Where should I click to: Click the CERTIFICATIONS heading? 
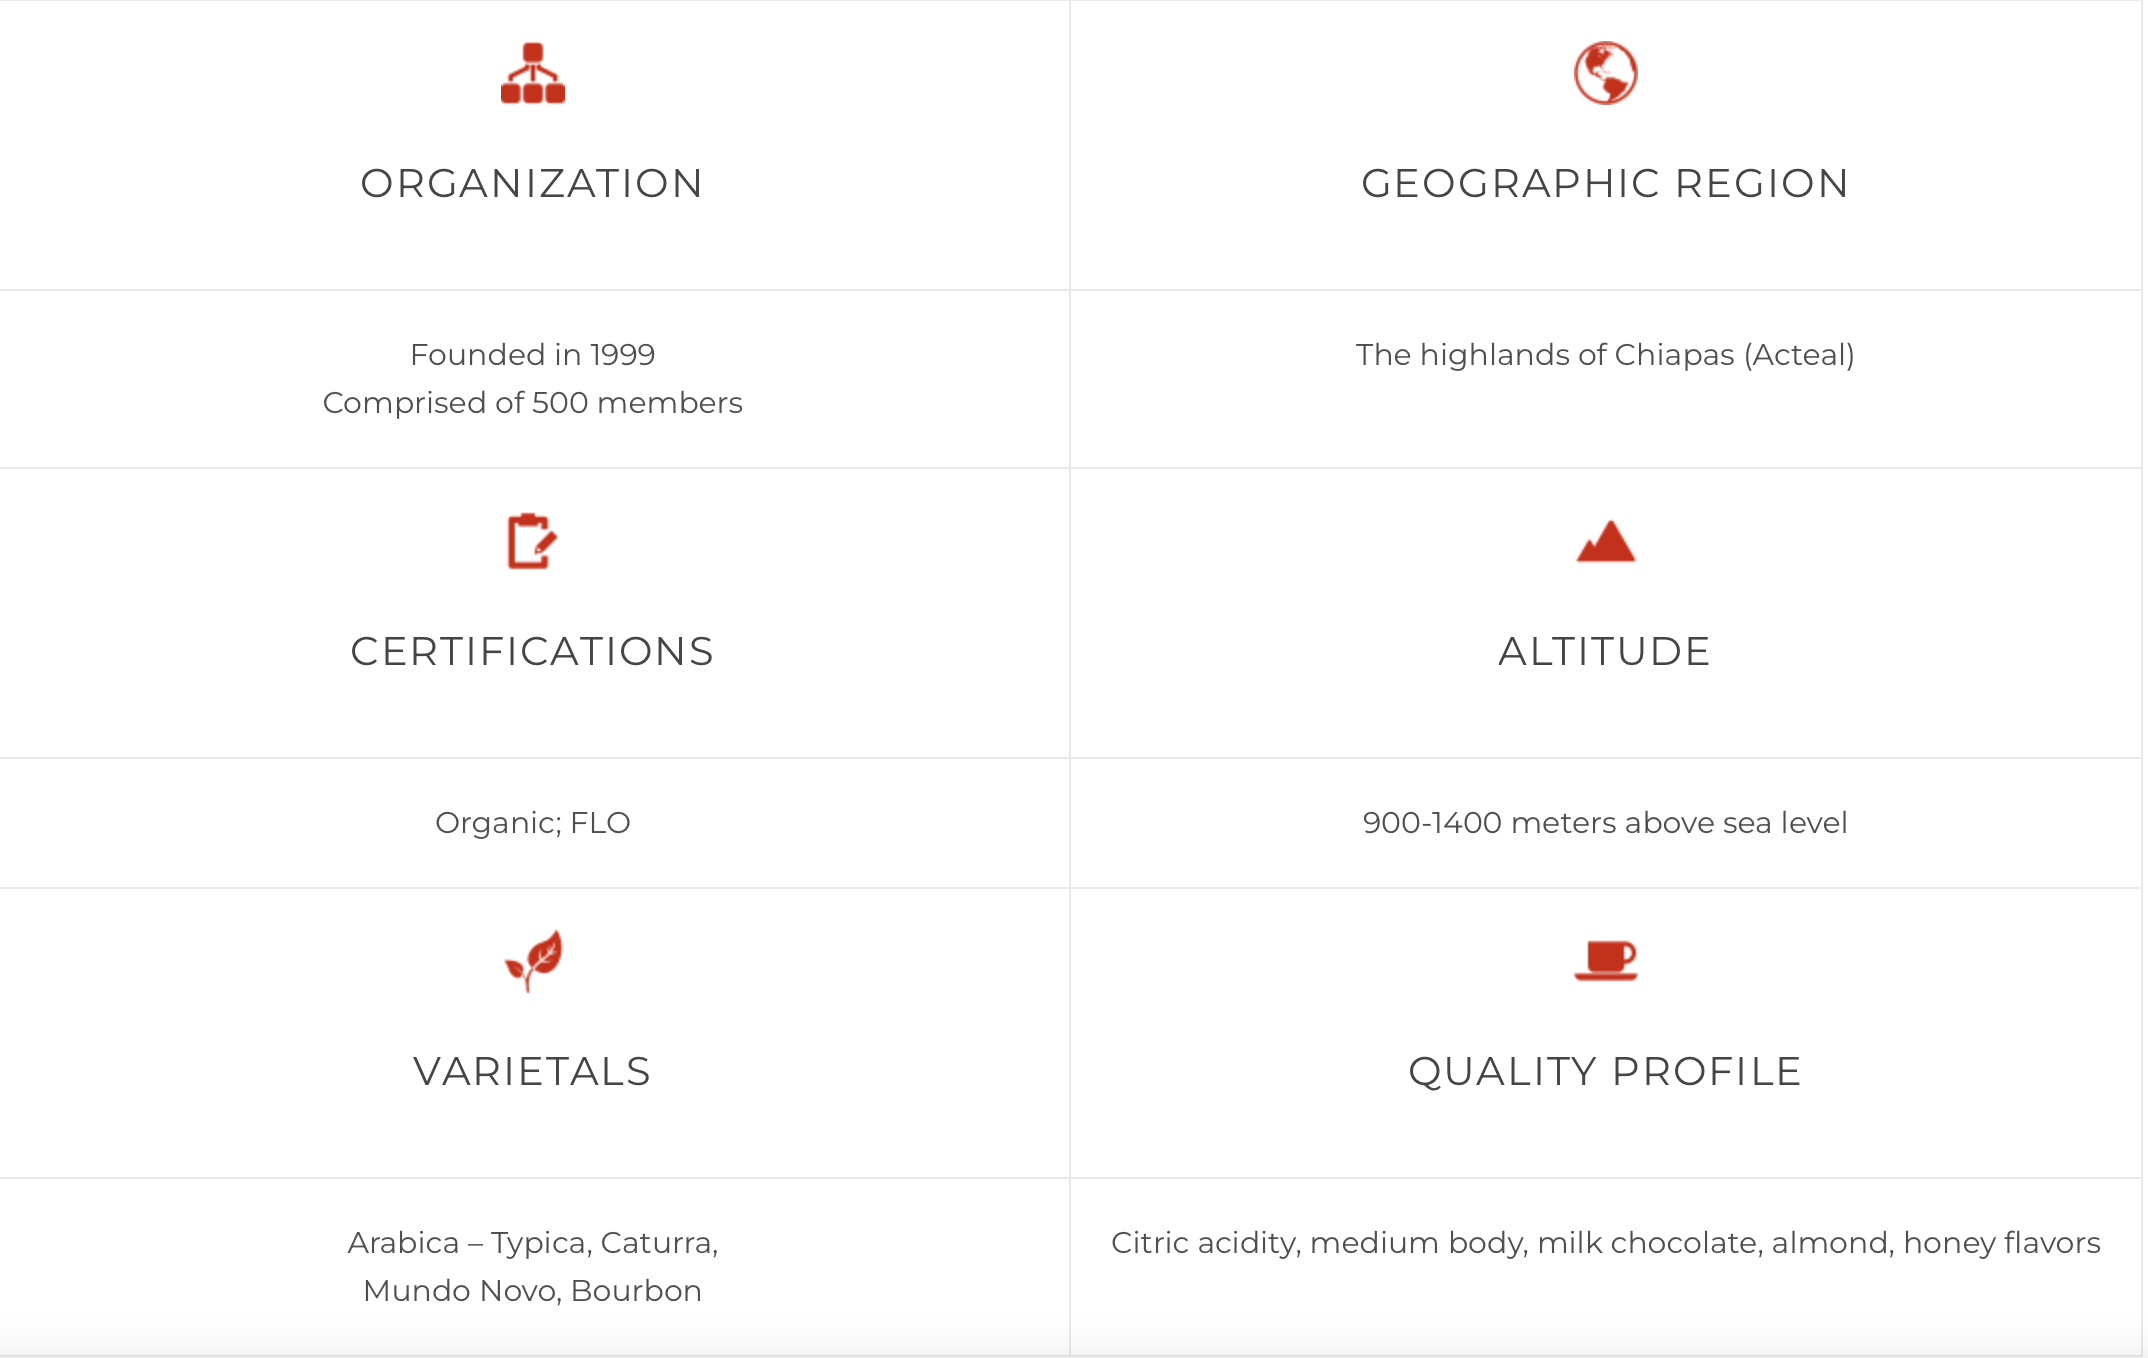pyautogui.click(x=532, y=652)
